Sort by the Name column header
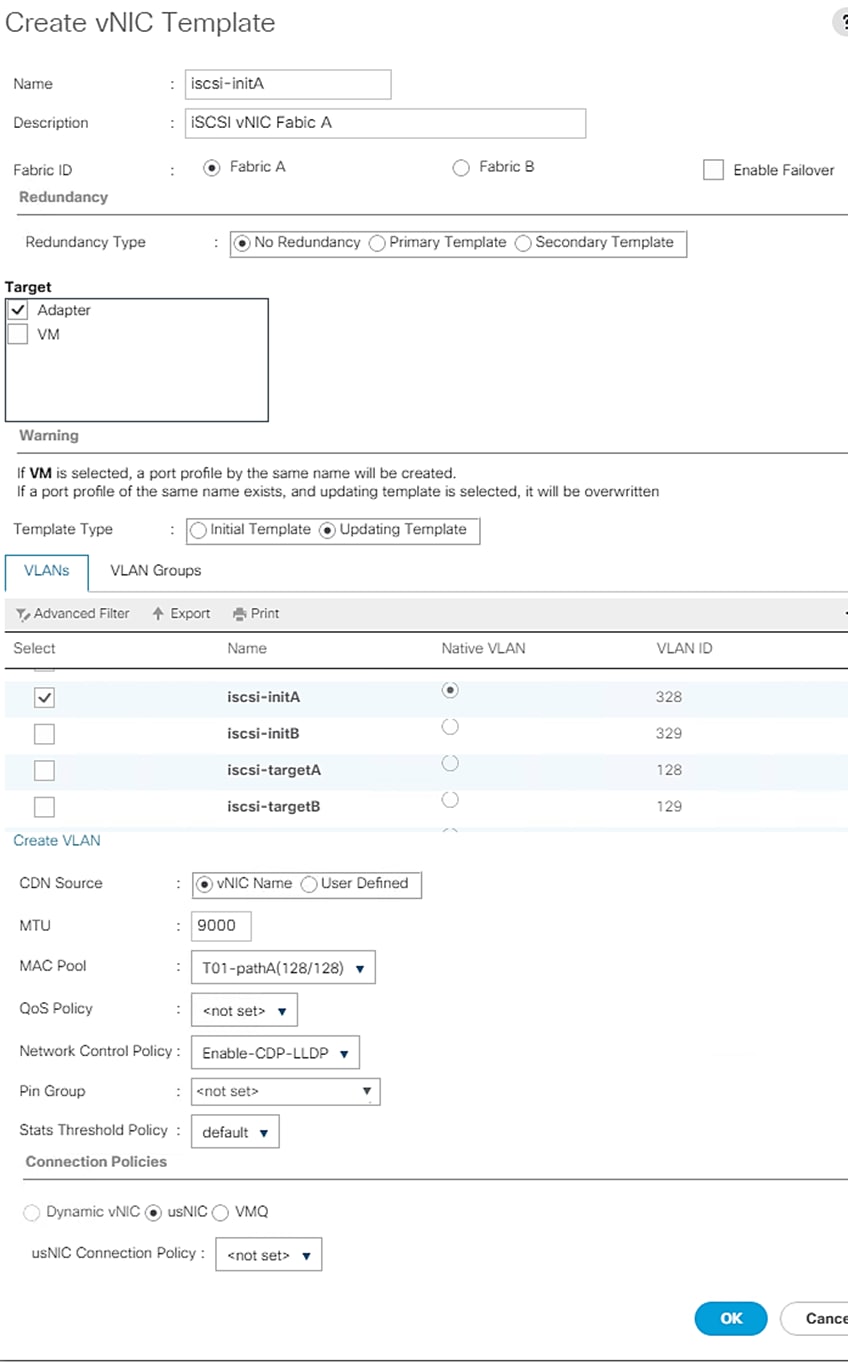The height and width of the screenshot is (1371, 848). tap(247, 649)
